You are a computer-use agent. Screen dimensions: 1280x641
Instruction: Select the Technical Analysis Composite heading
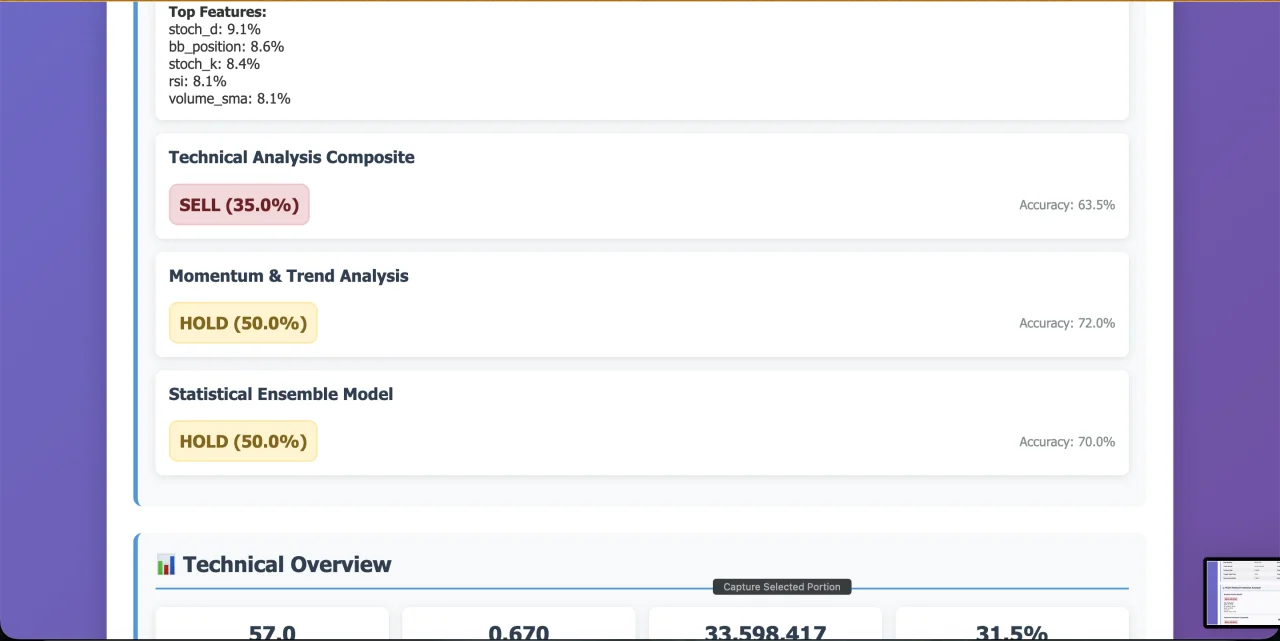(291, 157)
